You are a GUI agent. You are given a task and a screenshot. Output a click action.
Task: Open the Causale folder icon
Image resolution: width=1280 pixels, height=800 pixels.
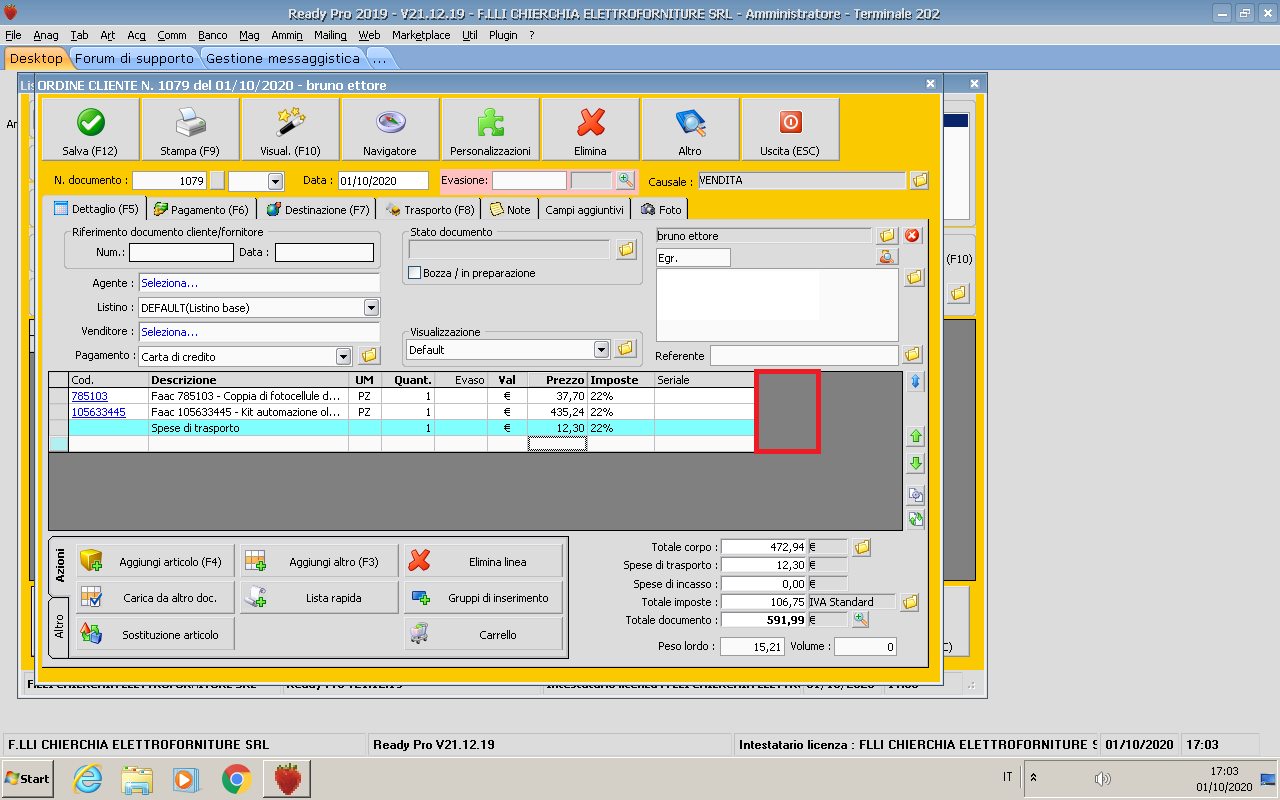pyautogui.click(x=920, y=180)
